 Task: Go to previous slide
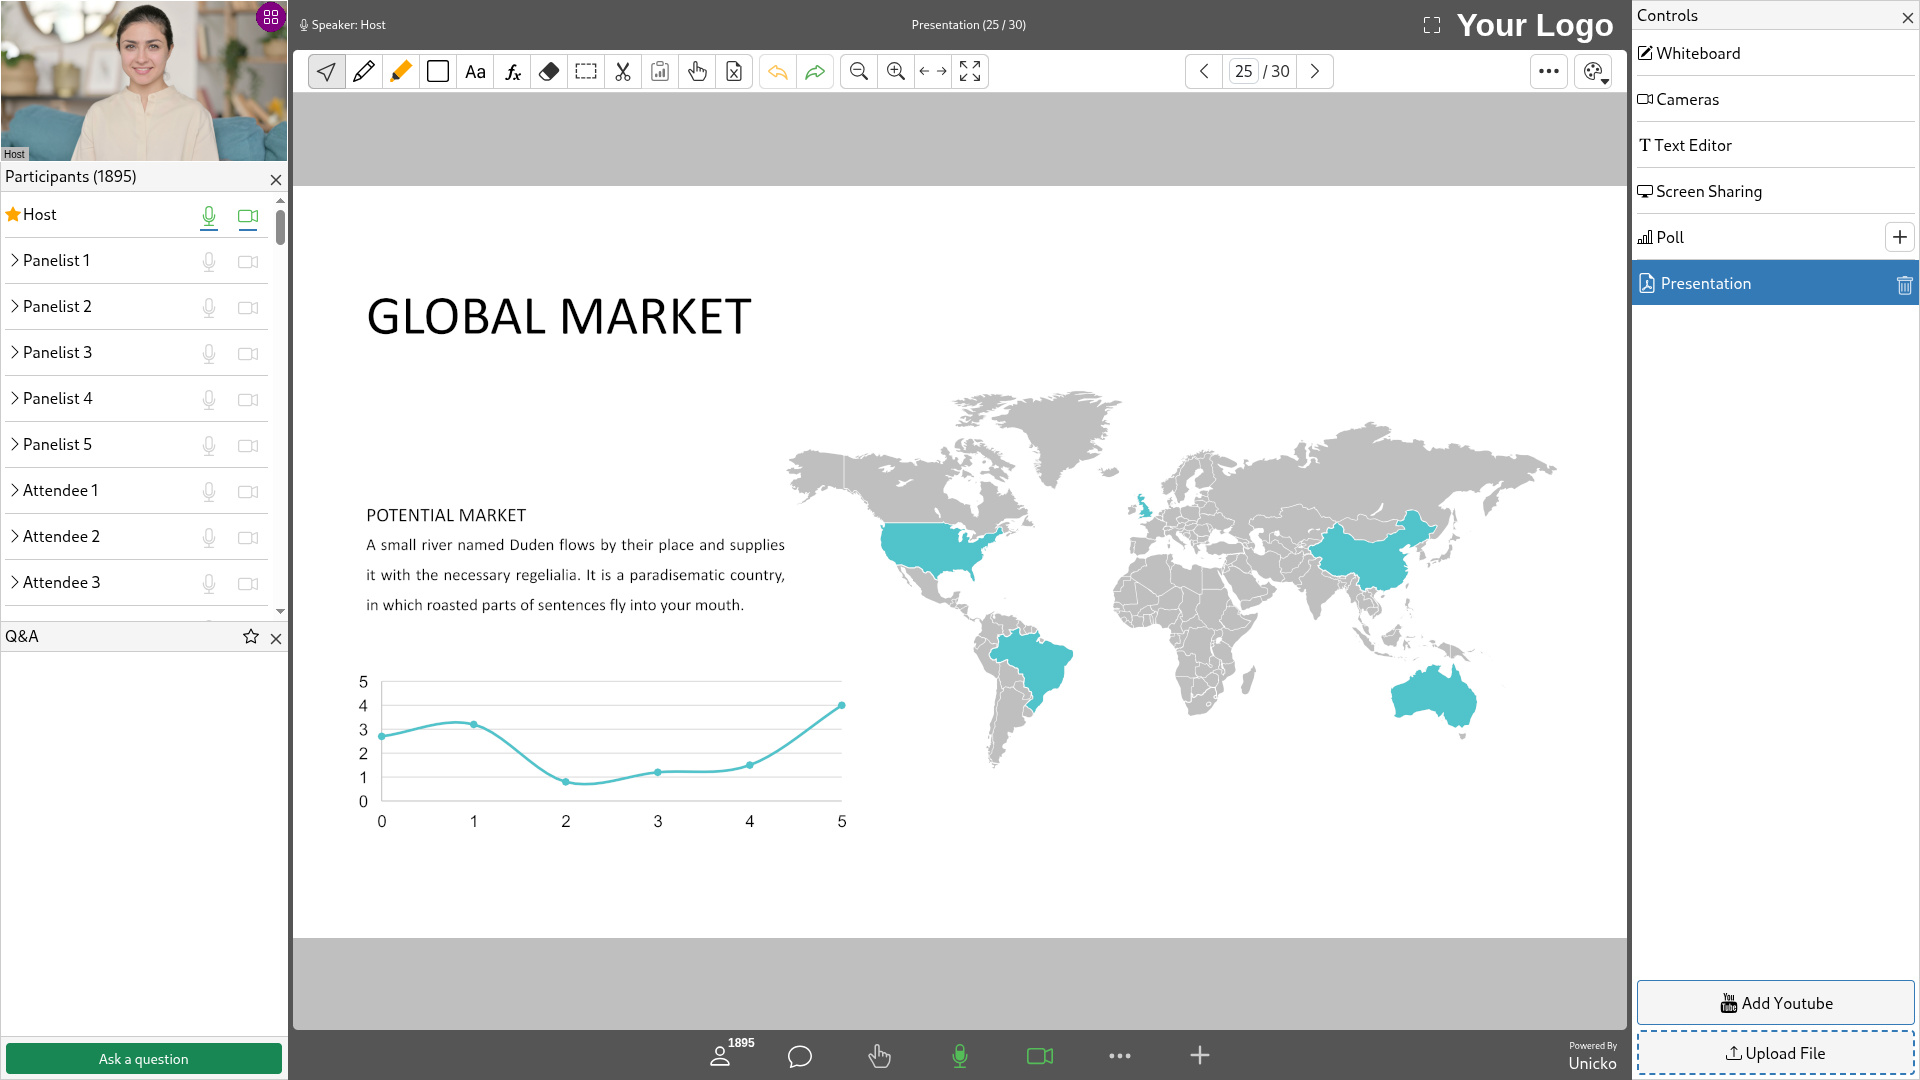[x=1204, y=71]
